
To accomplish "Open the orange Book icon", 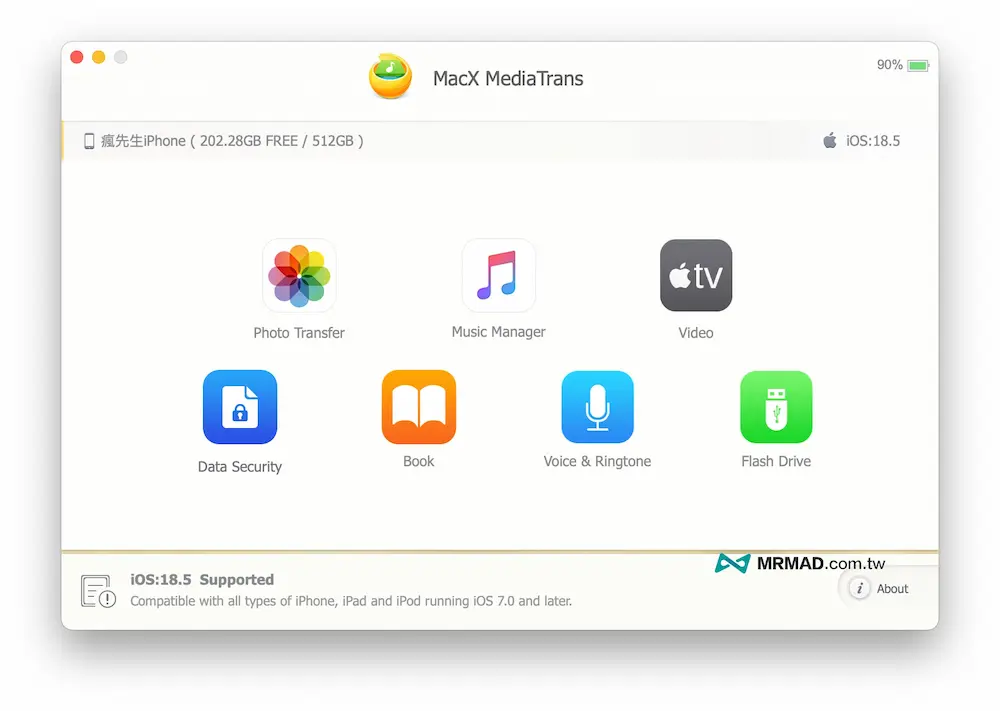I will pyautogui.click(x=419, y=407).
